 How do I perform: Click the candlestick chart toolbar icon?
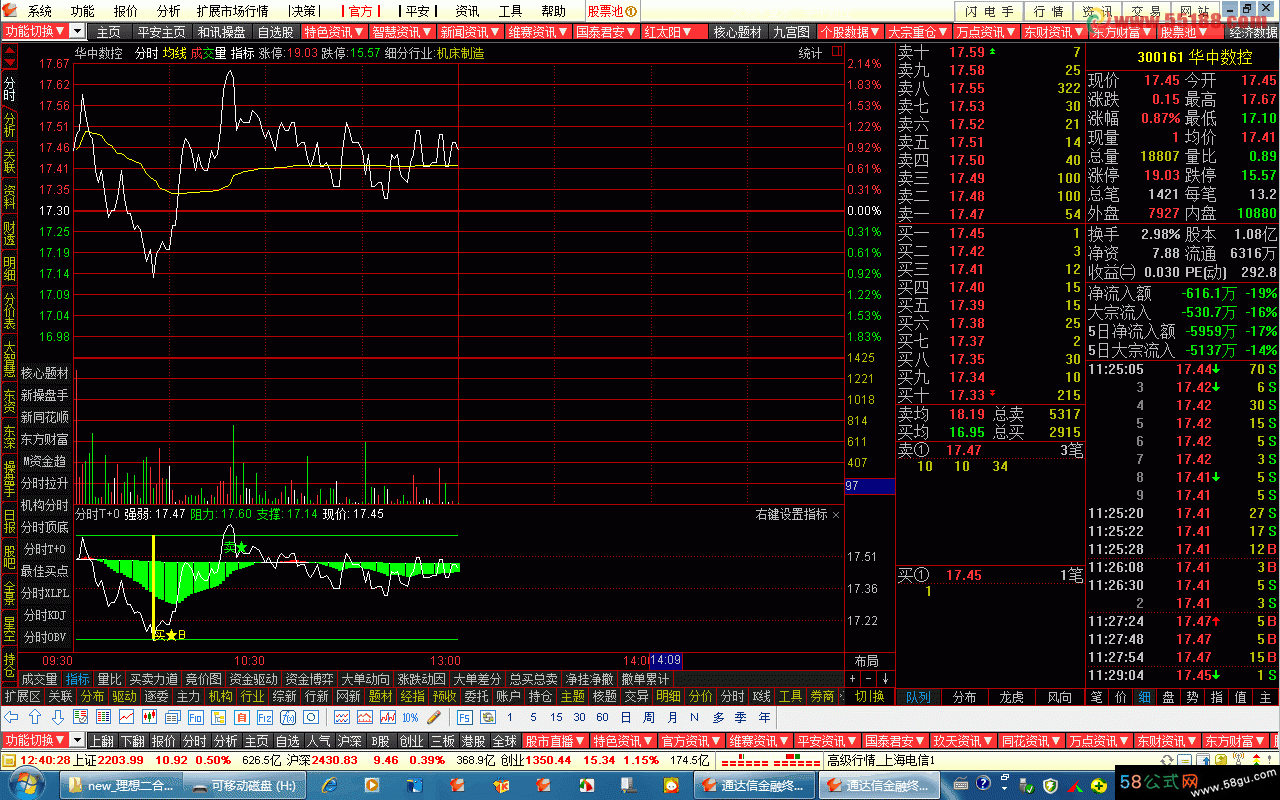(x=149, y=717)
